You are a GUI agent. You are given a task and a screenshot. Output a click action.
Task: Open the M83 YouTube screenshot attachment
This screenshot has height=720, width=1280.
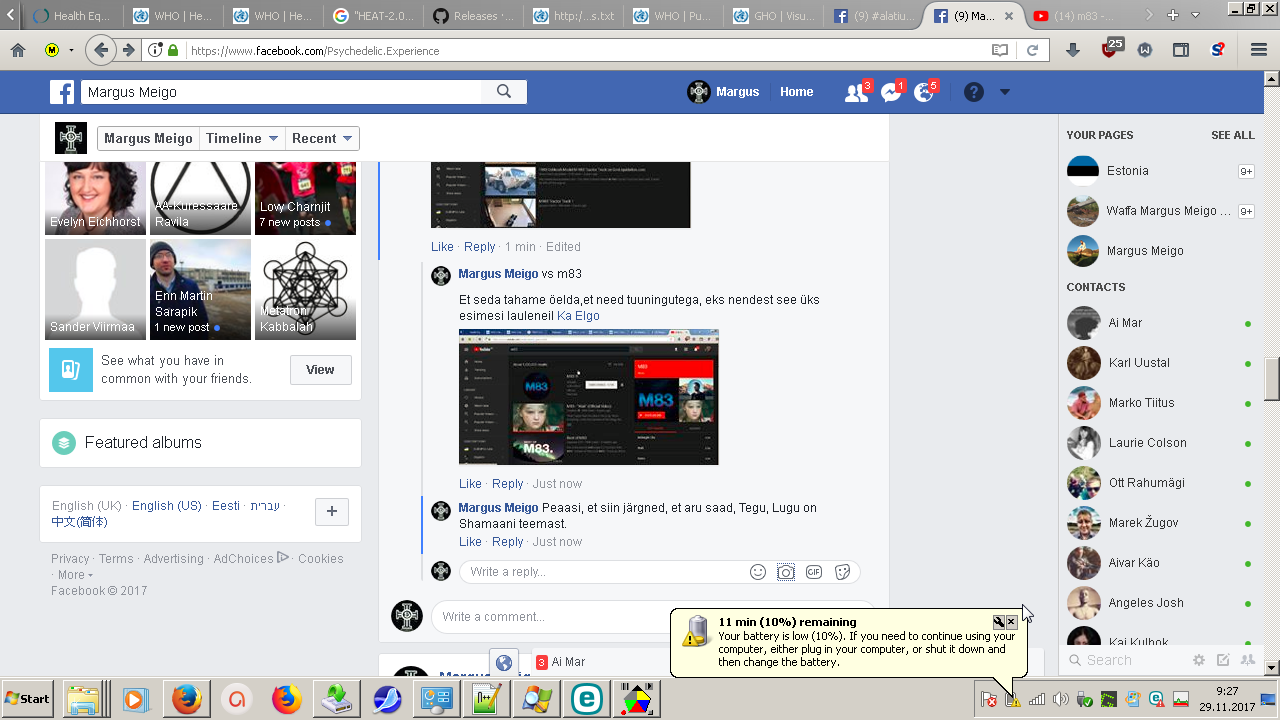(589, 397)
